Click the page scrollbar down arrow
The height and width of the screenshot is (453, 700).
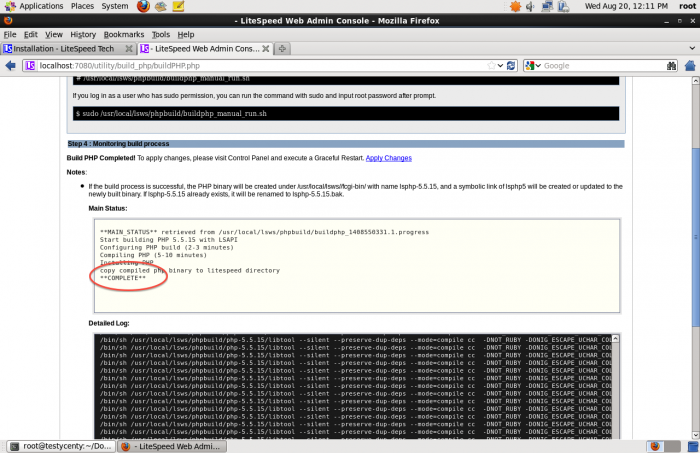point(696,435)
